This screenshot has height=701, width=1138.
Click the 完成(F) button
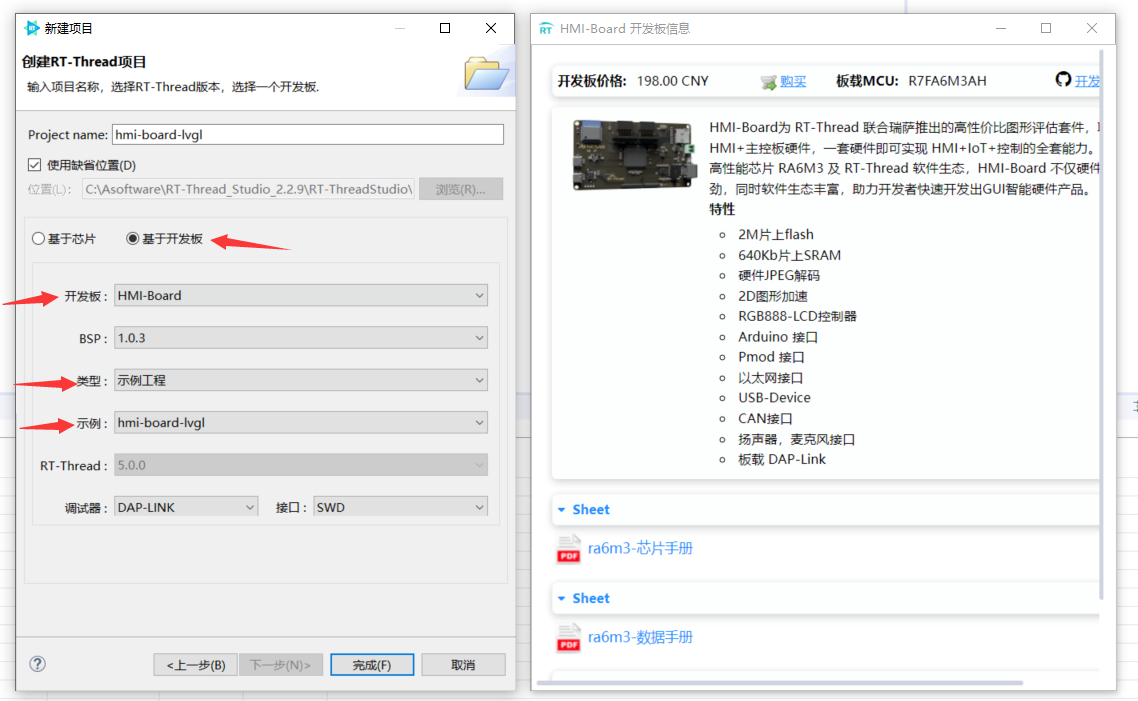coord(371,664)
